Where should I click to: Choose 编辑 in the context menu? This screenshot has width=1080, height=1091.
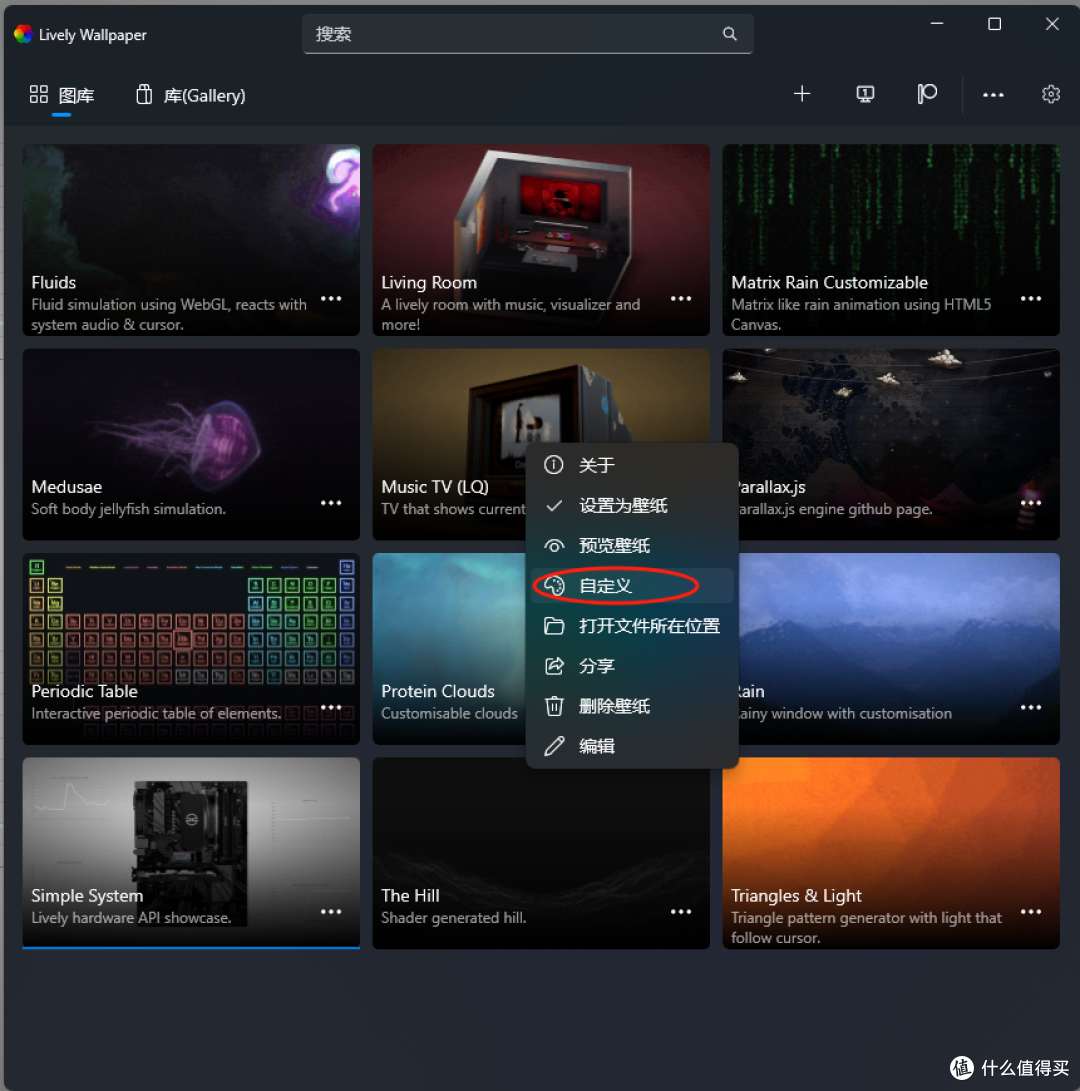(632, 747)
